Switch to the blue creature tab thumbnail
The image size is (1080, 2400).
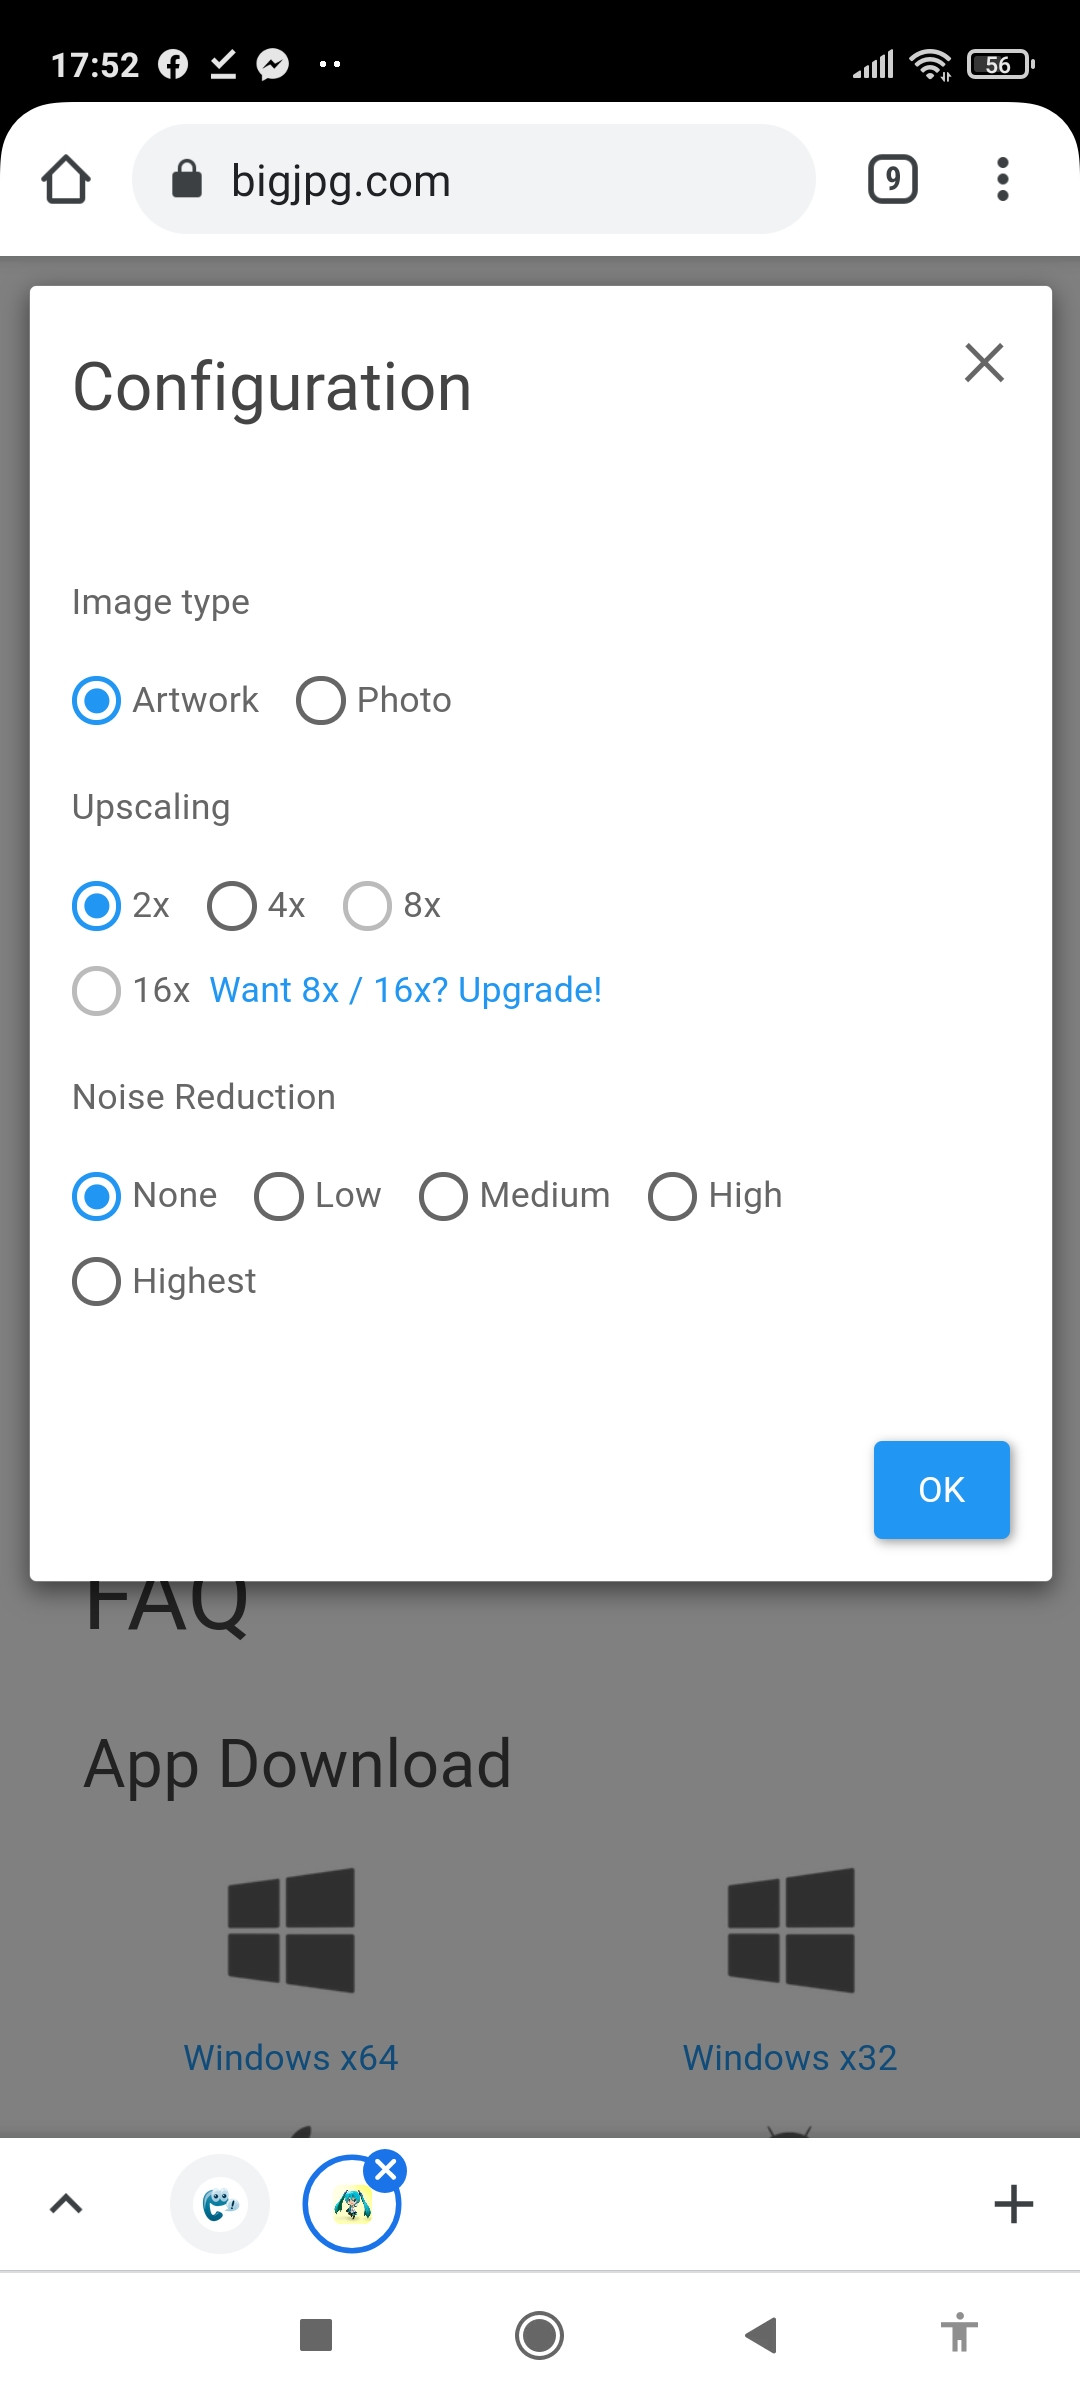point(220,2204)
